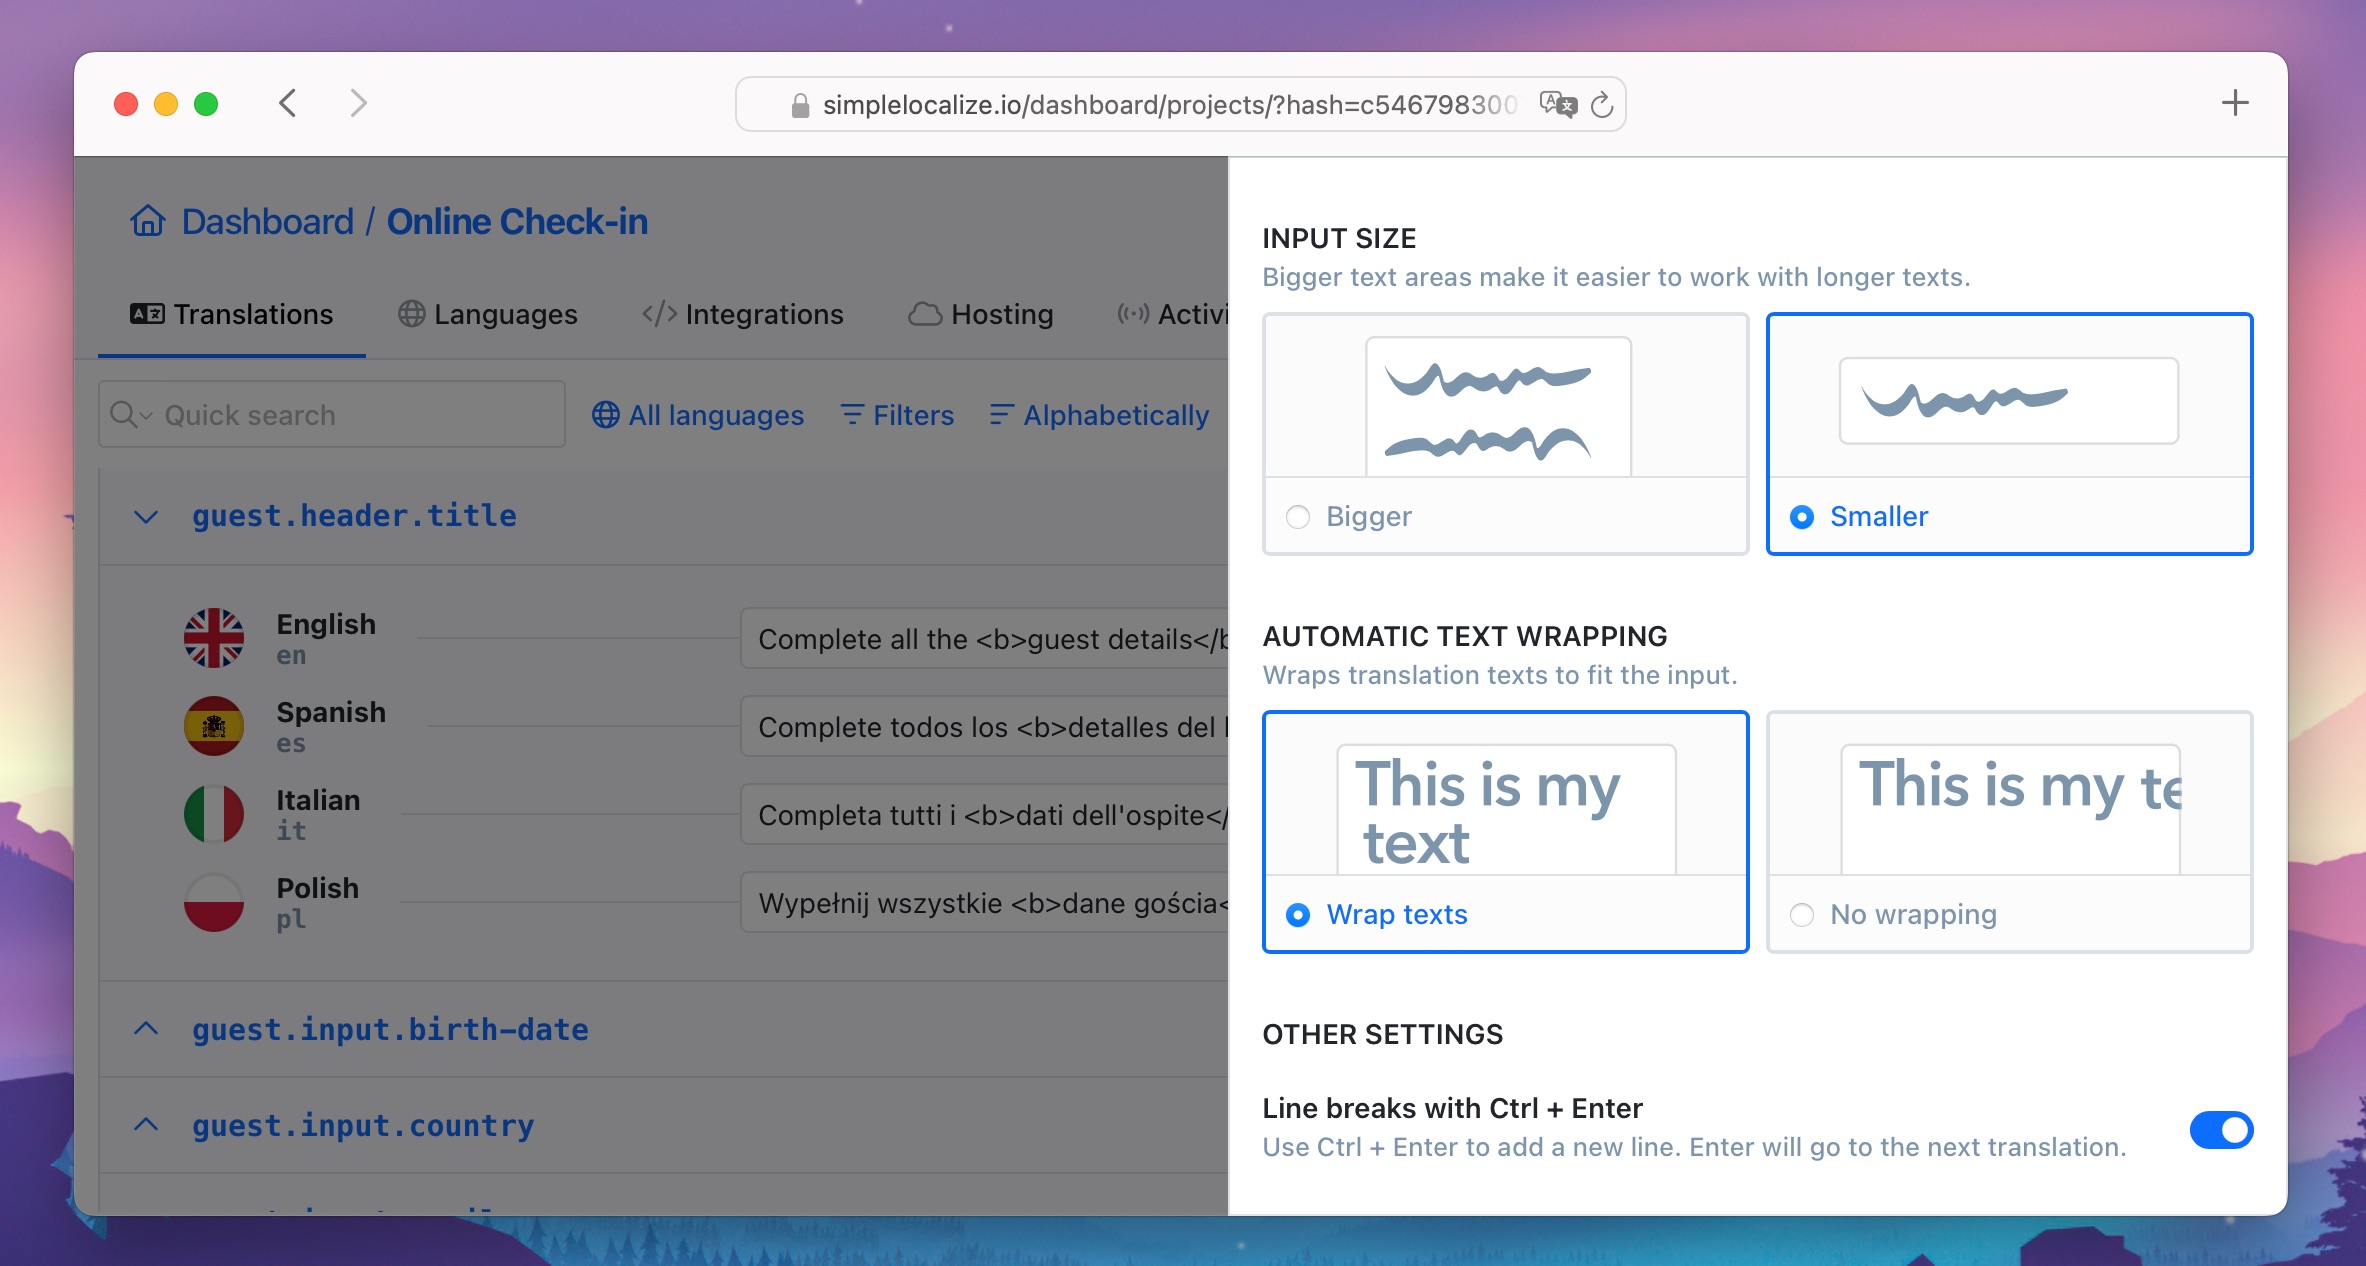Open the Alphabetically sort dropdown
This screenshot has width=2366, height=1266.
pos(1099,414)
